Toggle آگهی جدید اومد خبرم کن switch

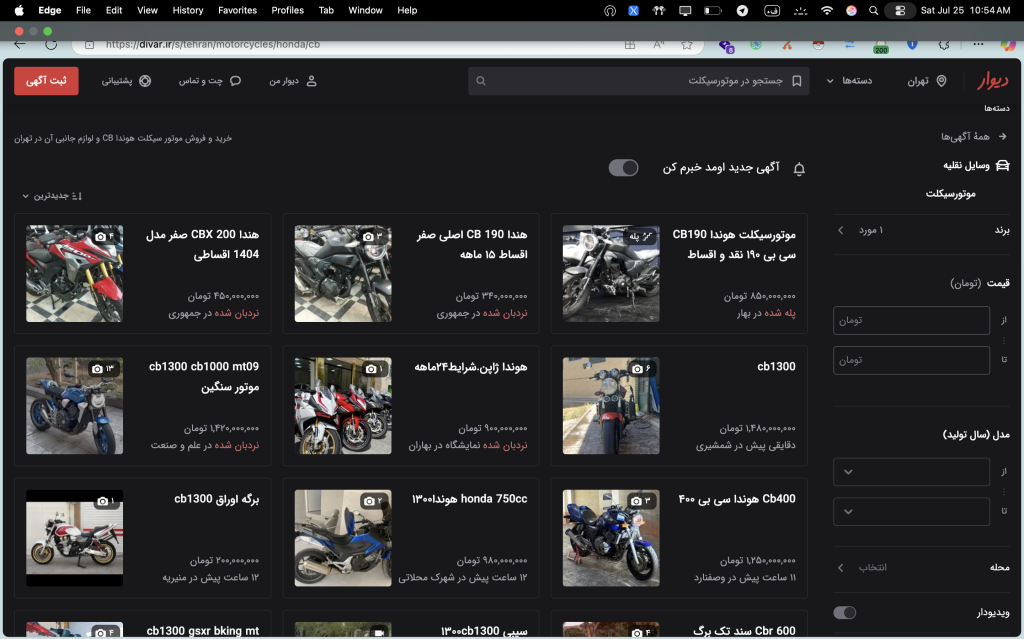click(x=623, y=168)
